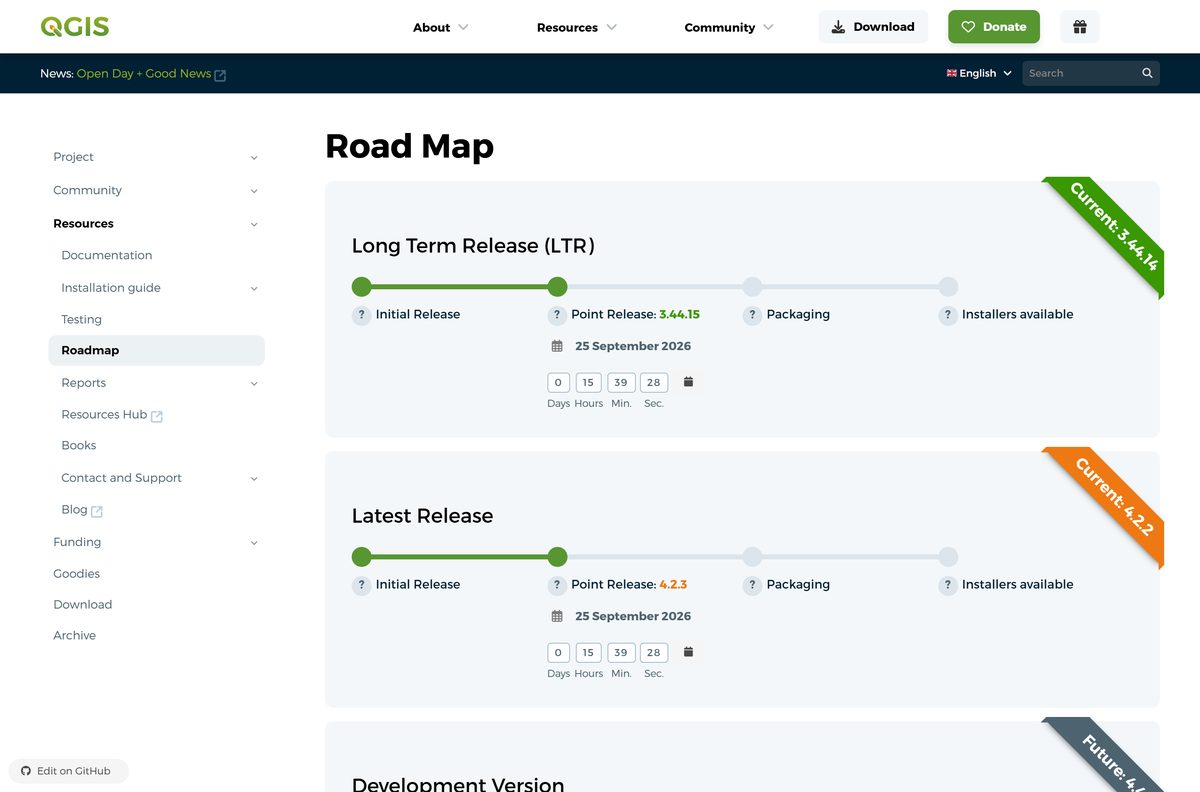Screen dimensions: 1200x792
Task: Click the LTR Packaging timeline node
Action: (x=752, y=287)
